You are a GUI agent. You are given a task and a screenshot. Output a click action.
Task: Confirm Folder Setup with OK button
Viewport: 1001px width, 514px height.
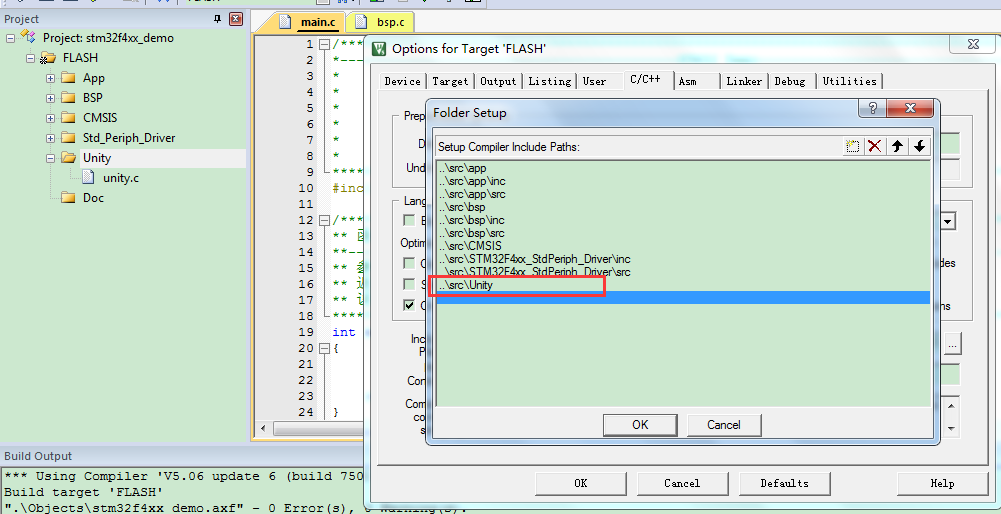click(640, 425)
